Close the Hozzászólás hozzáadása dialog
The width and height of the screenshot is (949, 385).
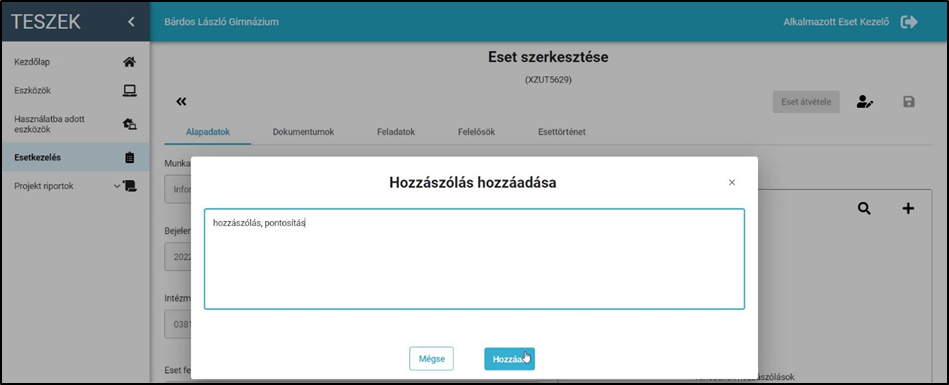tap(732, 182)
